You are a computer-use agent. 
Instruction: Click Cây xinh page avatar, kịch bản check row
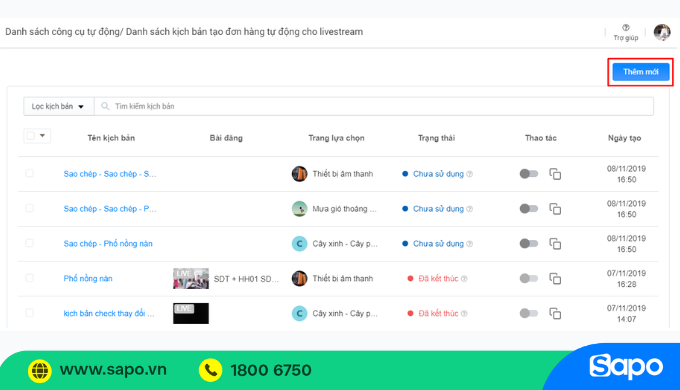299,313
